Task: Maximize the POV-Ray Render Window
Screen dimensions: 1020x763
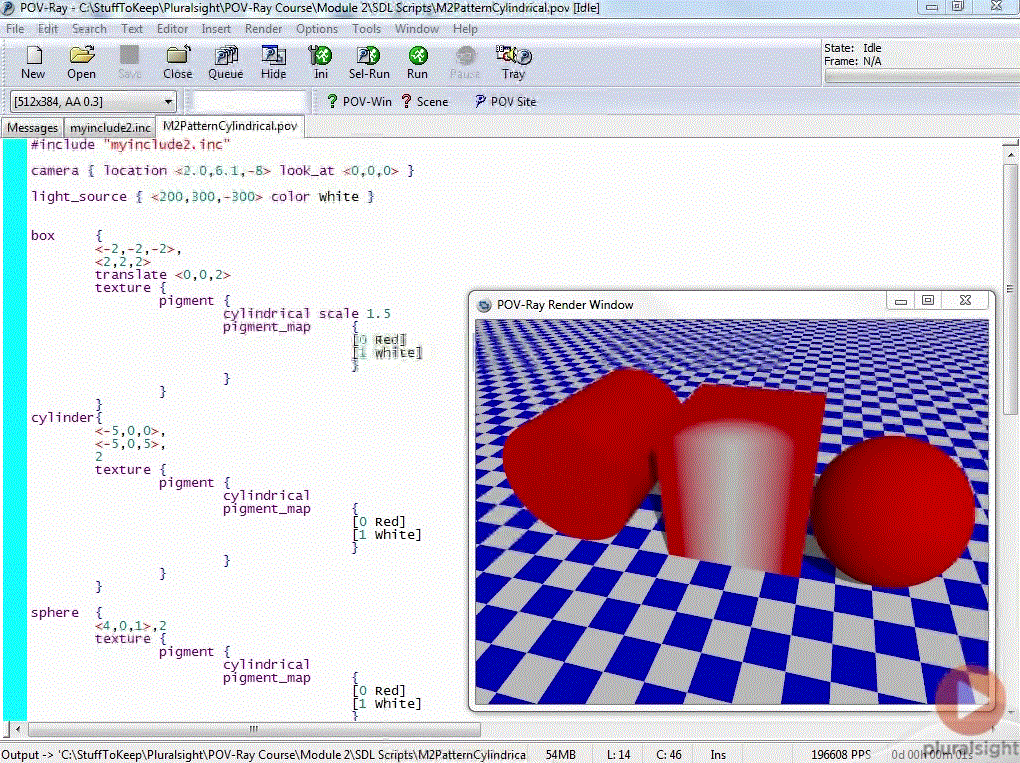Action: [928, 301]
